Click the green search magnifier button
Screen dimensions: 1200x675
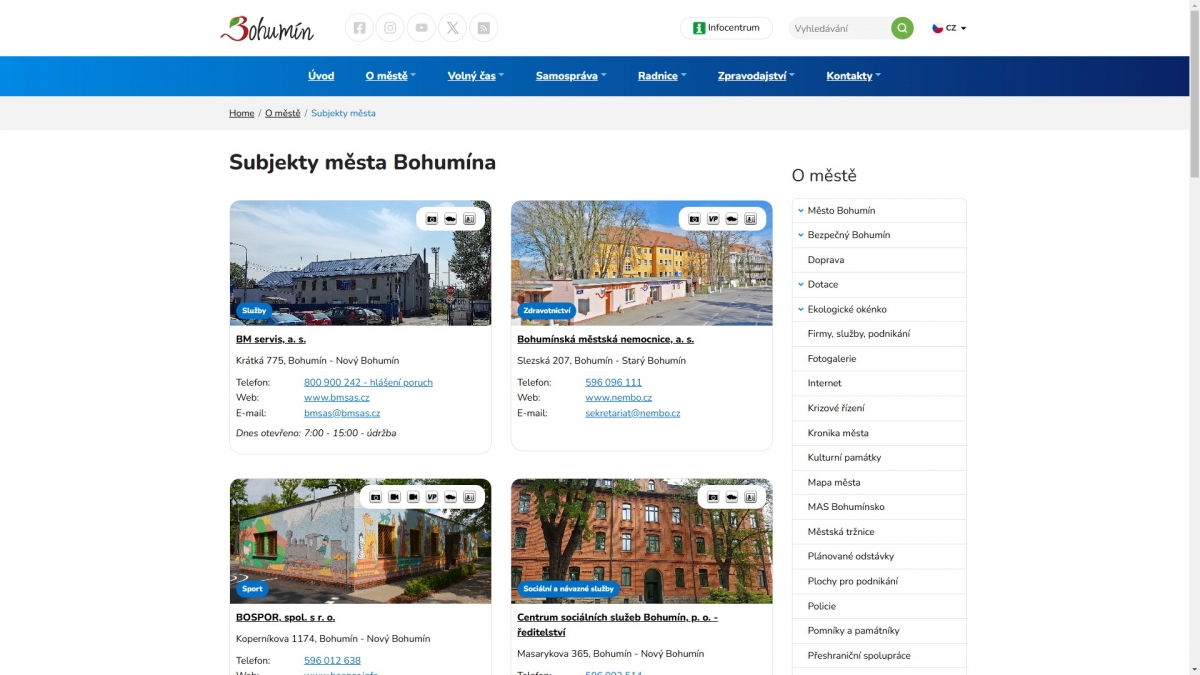point(902,28)
